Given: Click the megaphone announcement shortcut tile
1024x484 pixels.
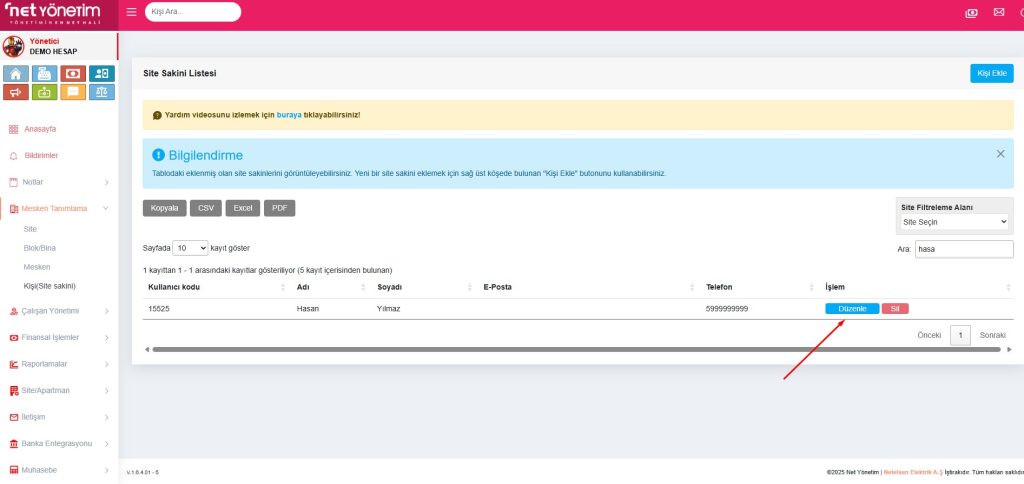Looking at the screenshot, I should click(15, 92).
